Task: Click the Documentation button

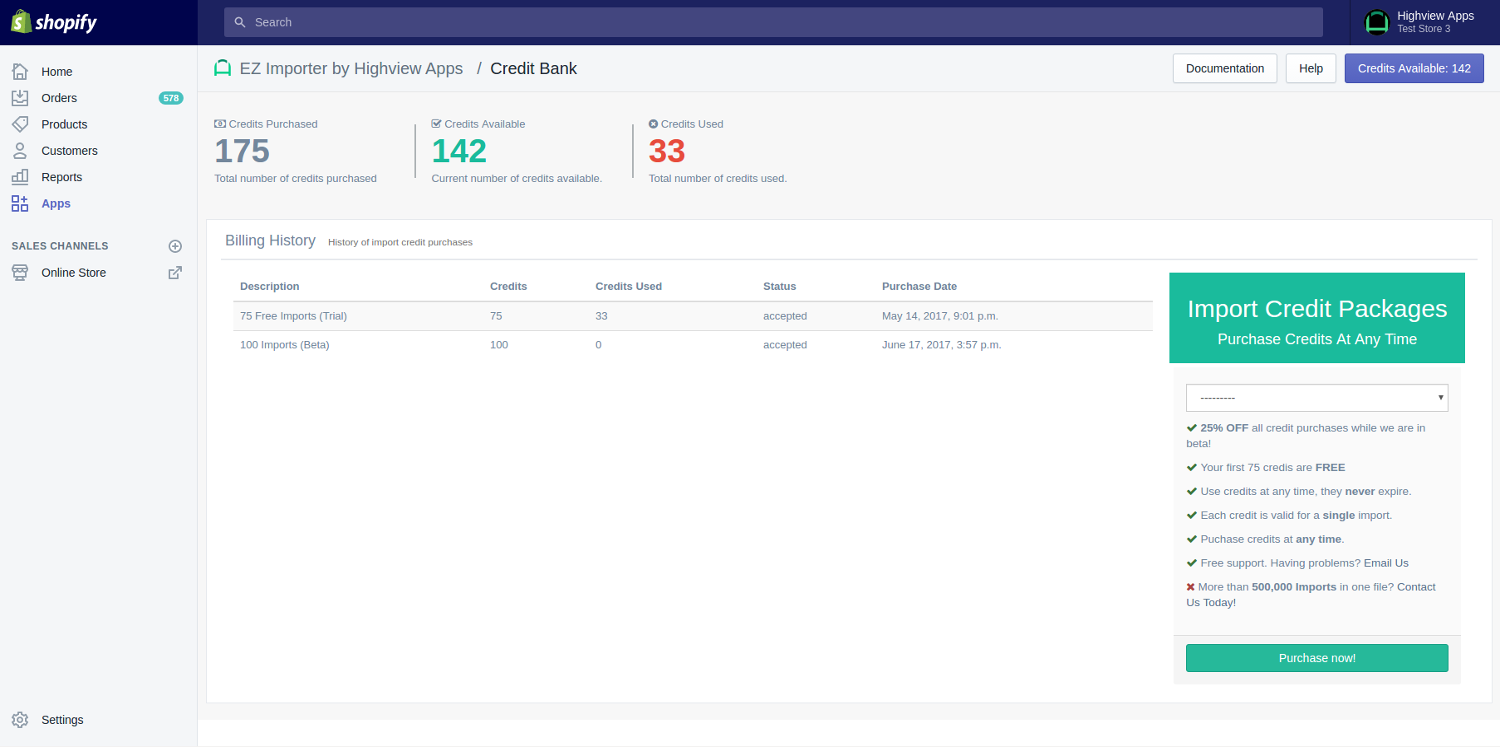Action: (1224, 68)
